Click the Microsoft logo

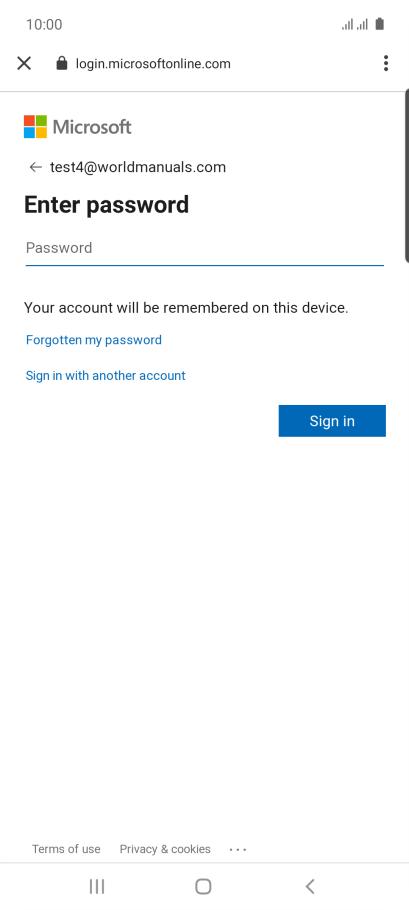pos(78,127)
